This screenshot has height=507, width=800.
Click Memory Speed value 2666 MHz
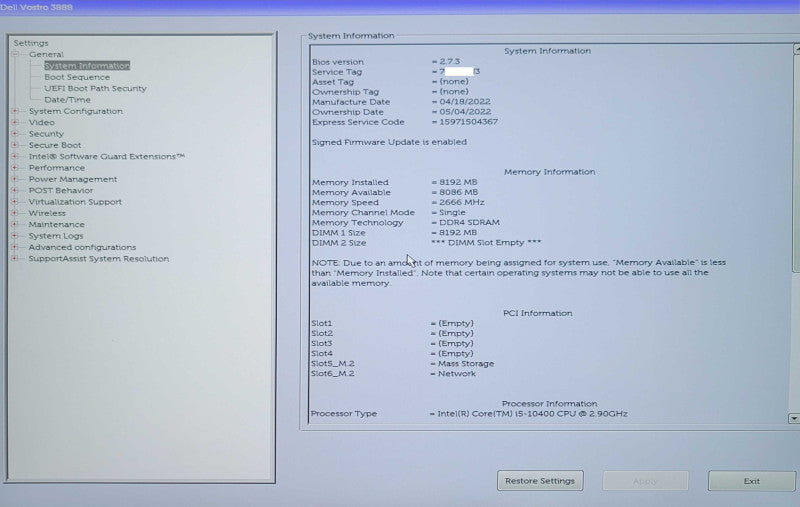[x=462, y=202]
